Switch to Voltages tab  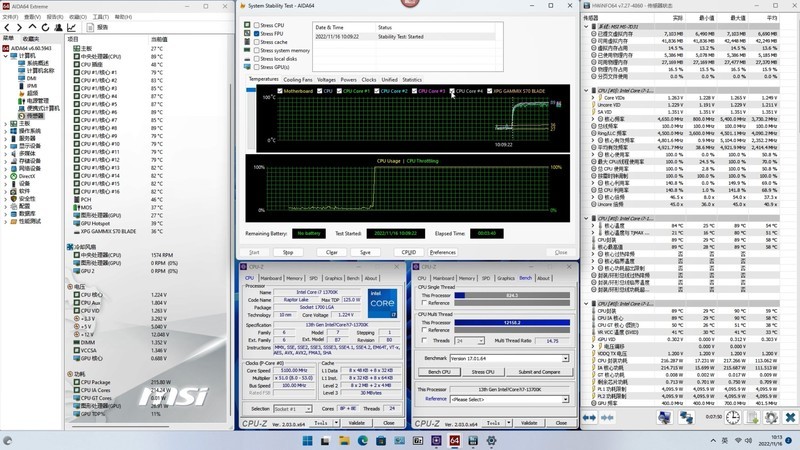click(x=327, y=80)
